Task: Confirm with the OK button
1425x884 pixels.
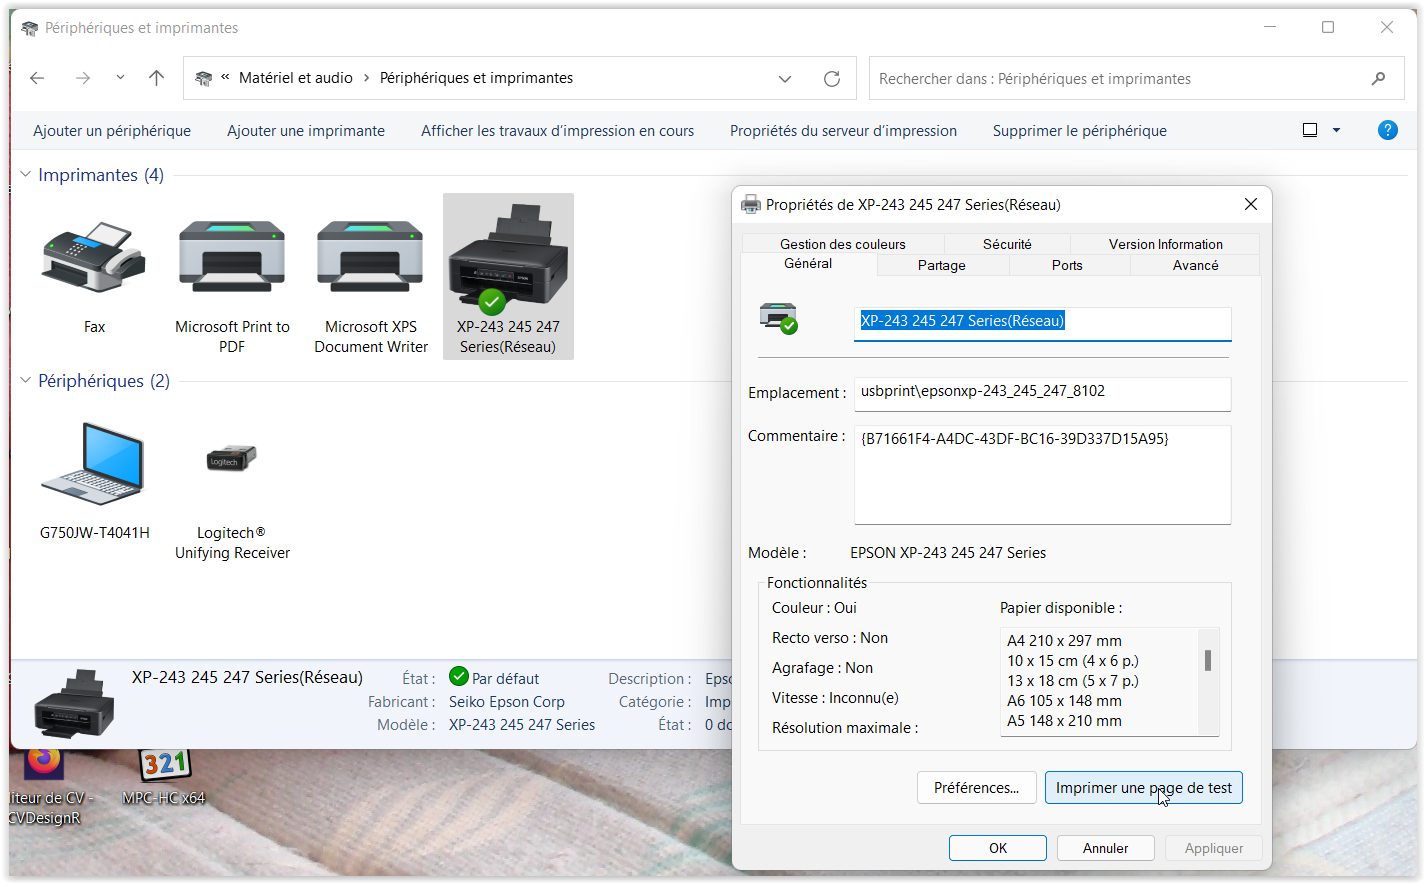Action: 998,848
